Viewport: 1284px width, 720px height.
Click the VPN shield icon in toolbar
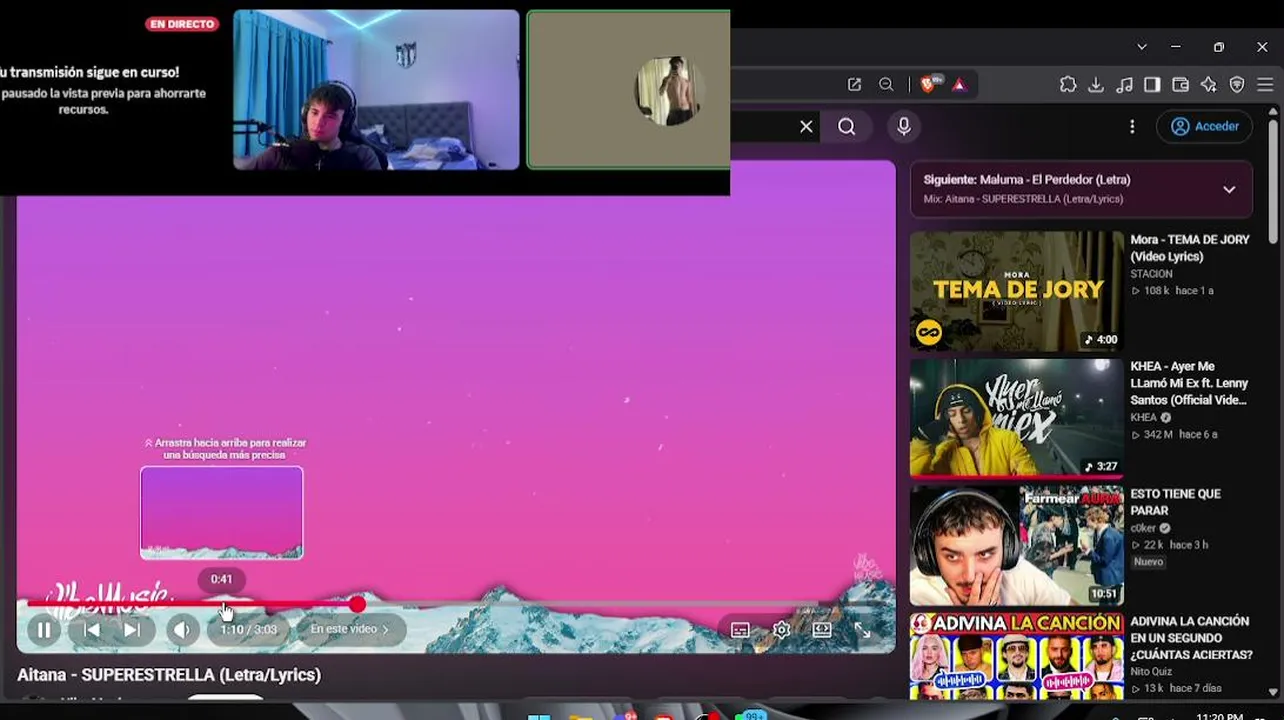[x=1237, y=85]
